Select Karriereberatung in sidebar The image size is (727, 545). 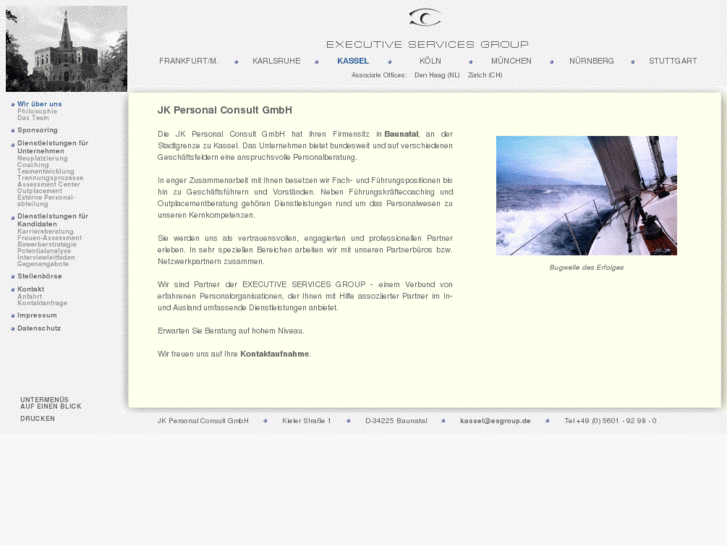[x=45, y=231]
